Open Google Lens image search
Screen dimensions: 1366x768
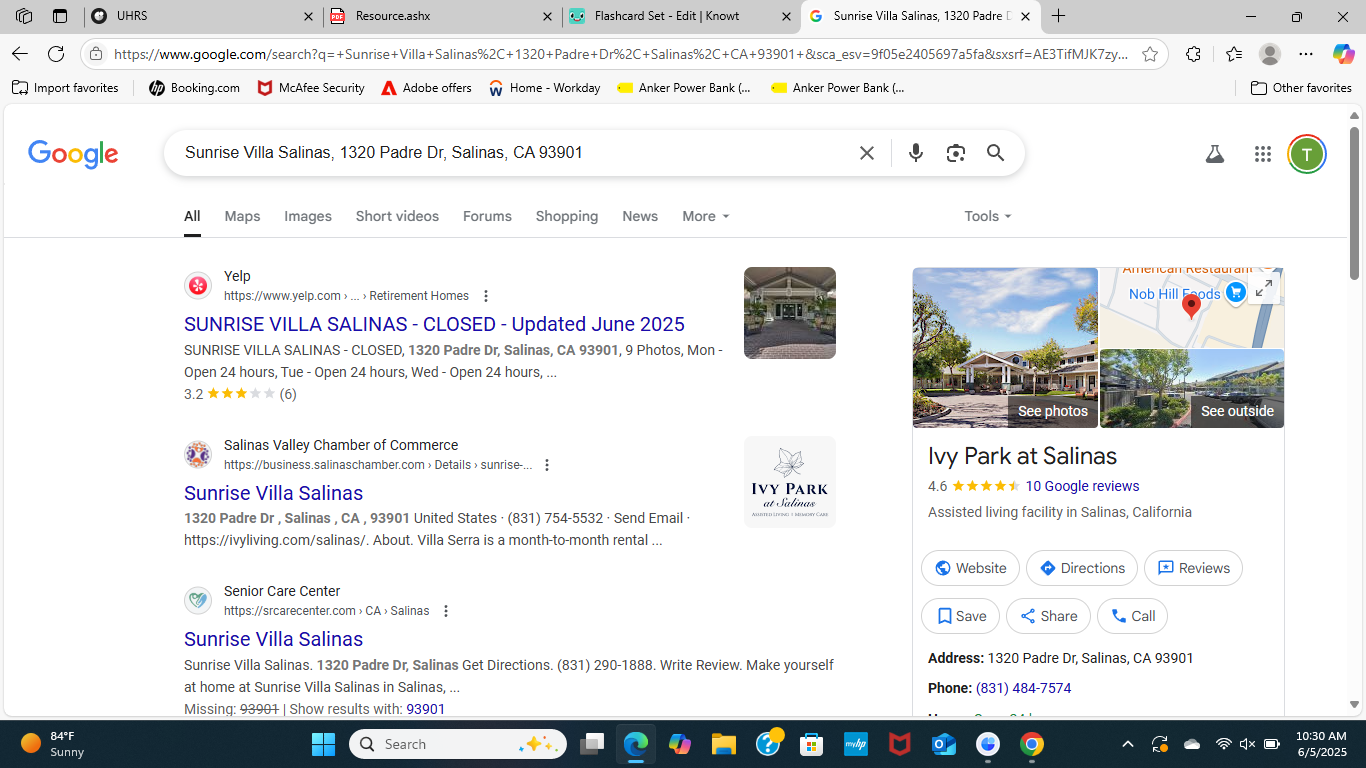956,153
